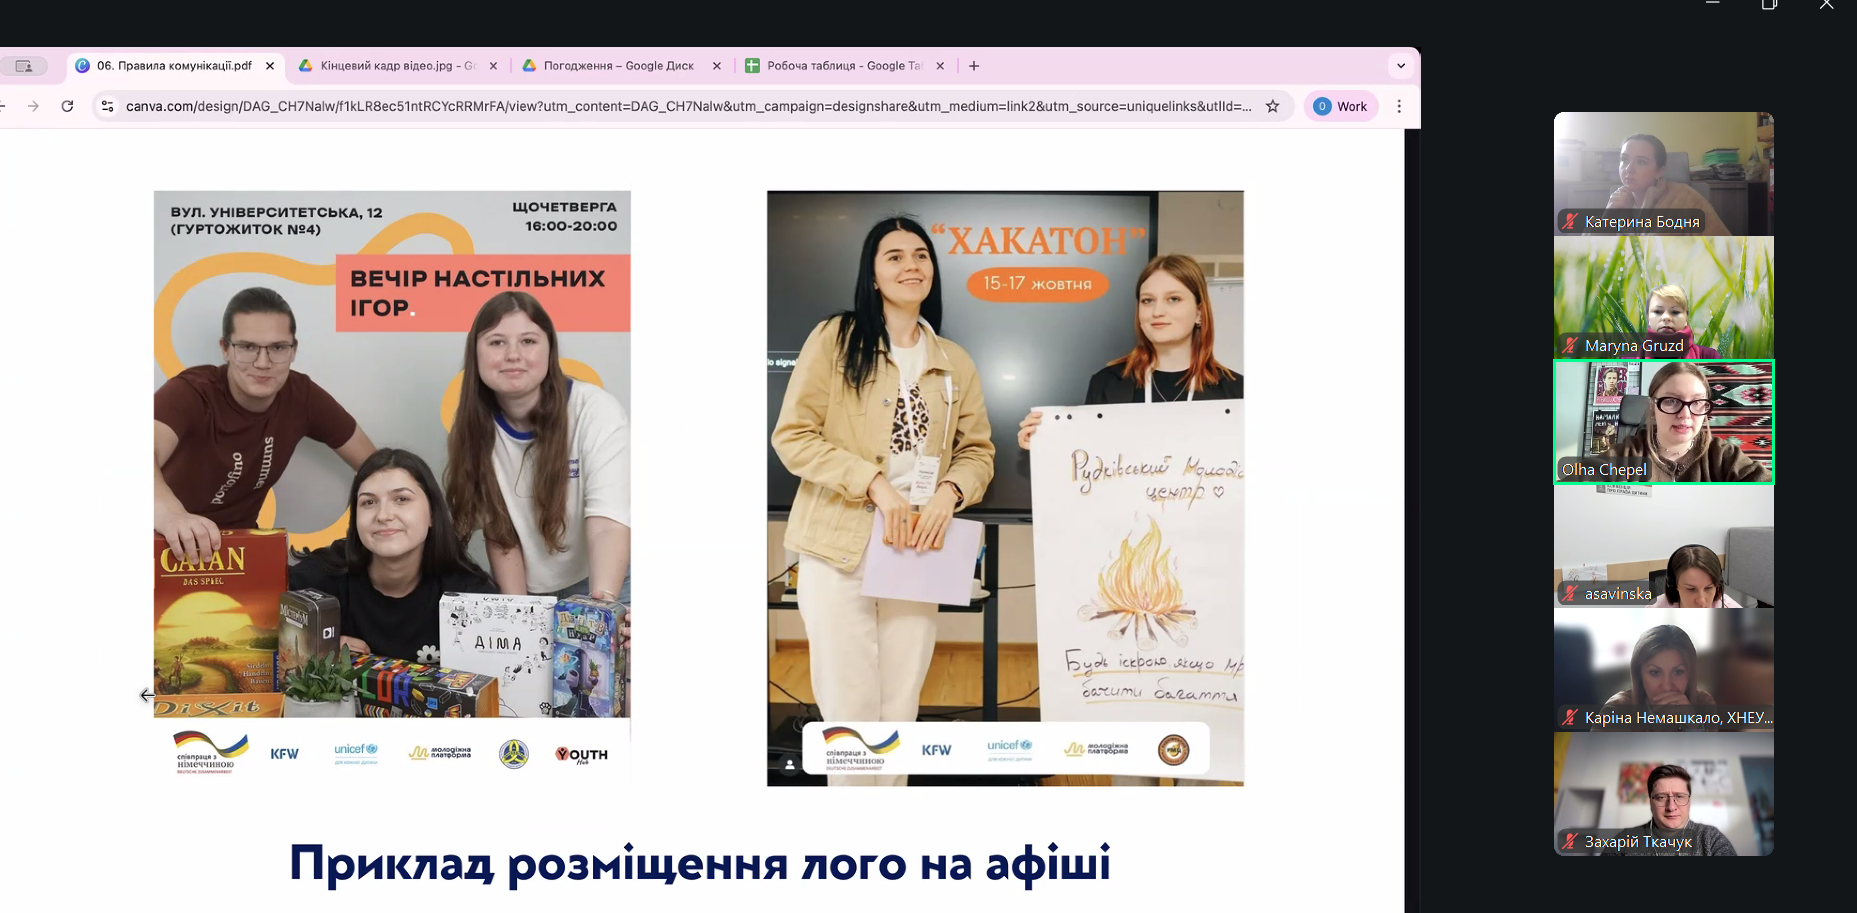Select Катерина Бодня's video tile

tap(1663, 173)
